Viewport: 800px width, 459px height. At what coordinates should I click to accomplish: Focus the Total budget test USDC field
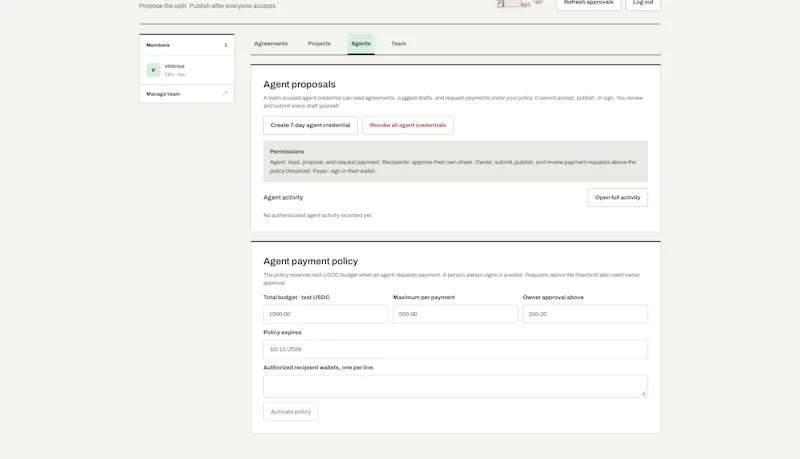click(326, 314)
